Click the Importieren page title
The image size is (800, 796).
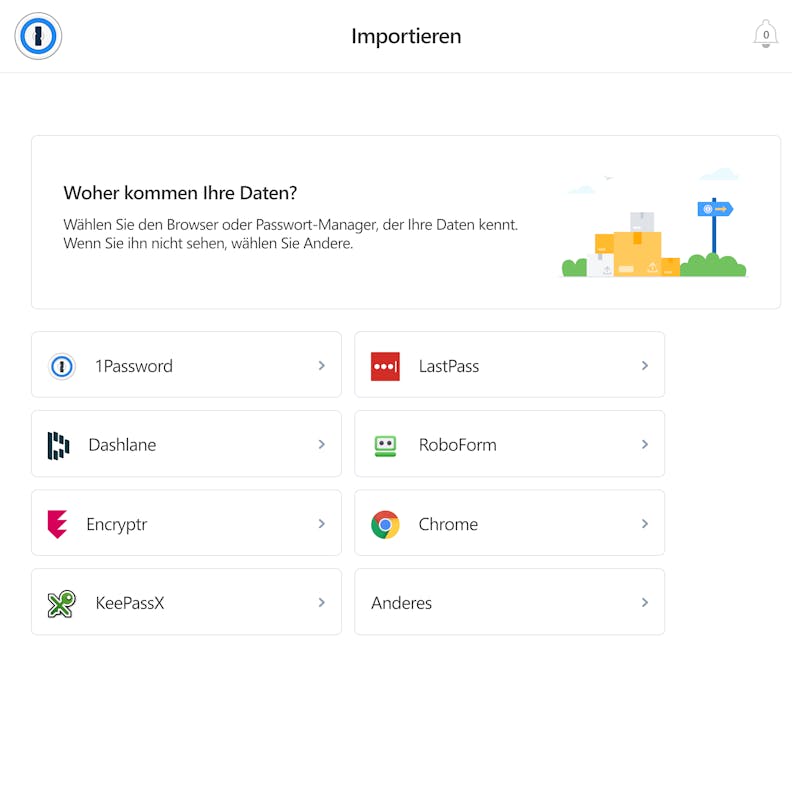(406, 36)
